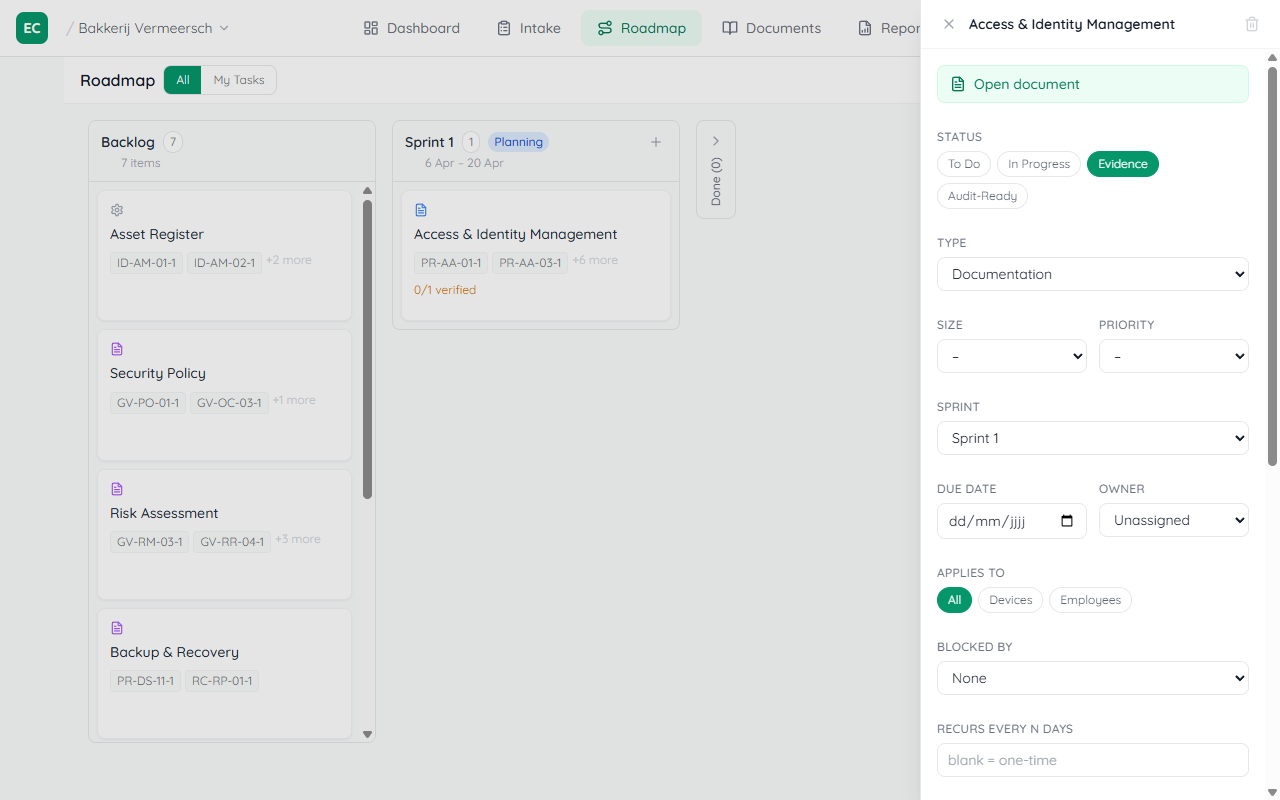Click the trash icon to delete task
Image resolution: width=1280 pixels, height=800 pixels.
click(x=1251, y=24)
